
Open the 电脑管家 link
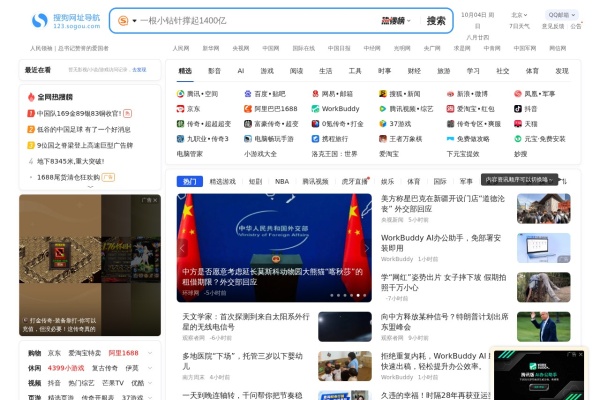[189, 154]
